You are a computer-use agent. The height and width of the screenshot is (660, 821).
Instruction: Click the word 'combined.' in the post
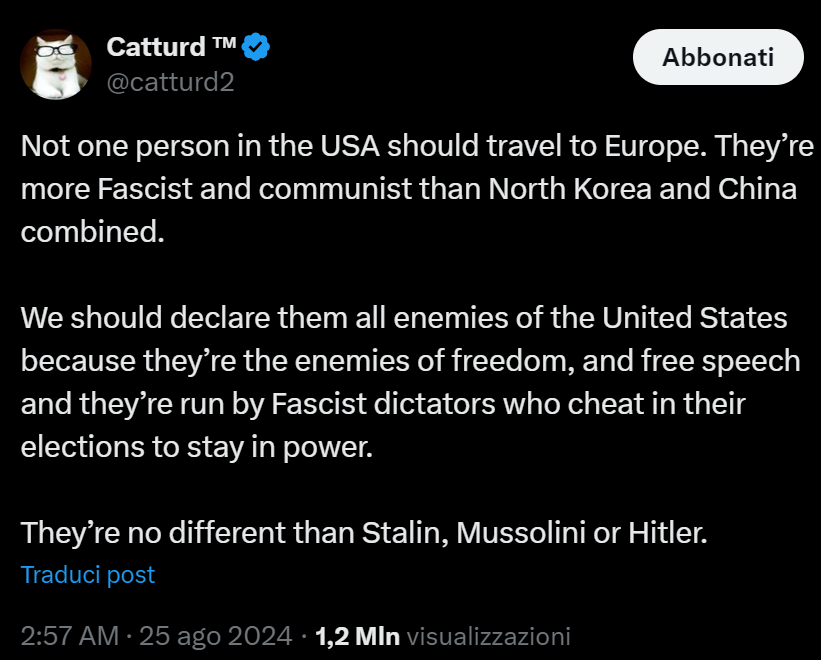click(x=91, y=232)
